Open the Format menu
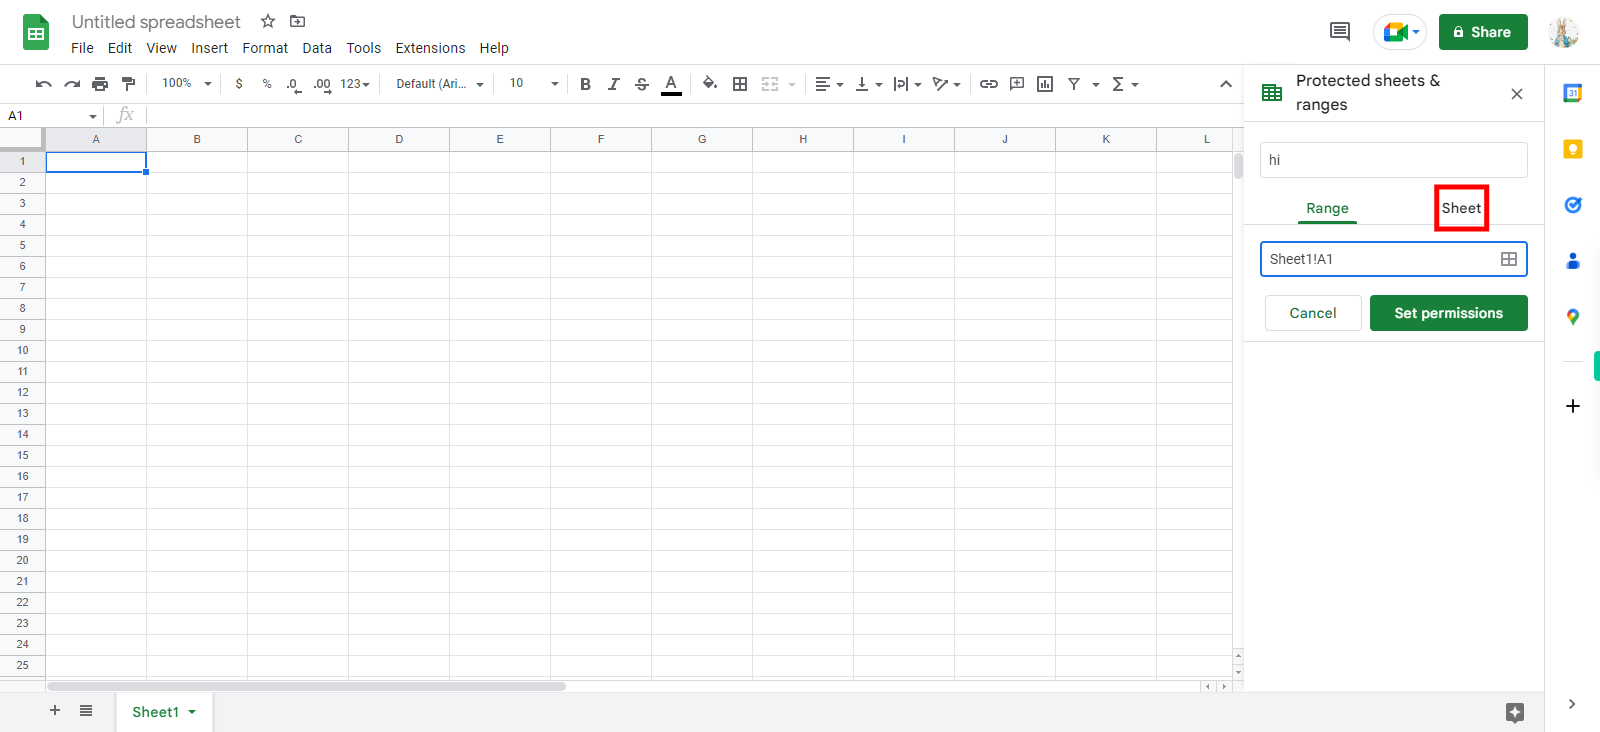 pyautogui.click(x=265, y=48)
